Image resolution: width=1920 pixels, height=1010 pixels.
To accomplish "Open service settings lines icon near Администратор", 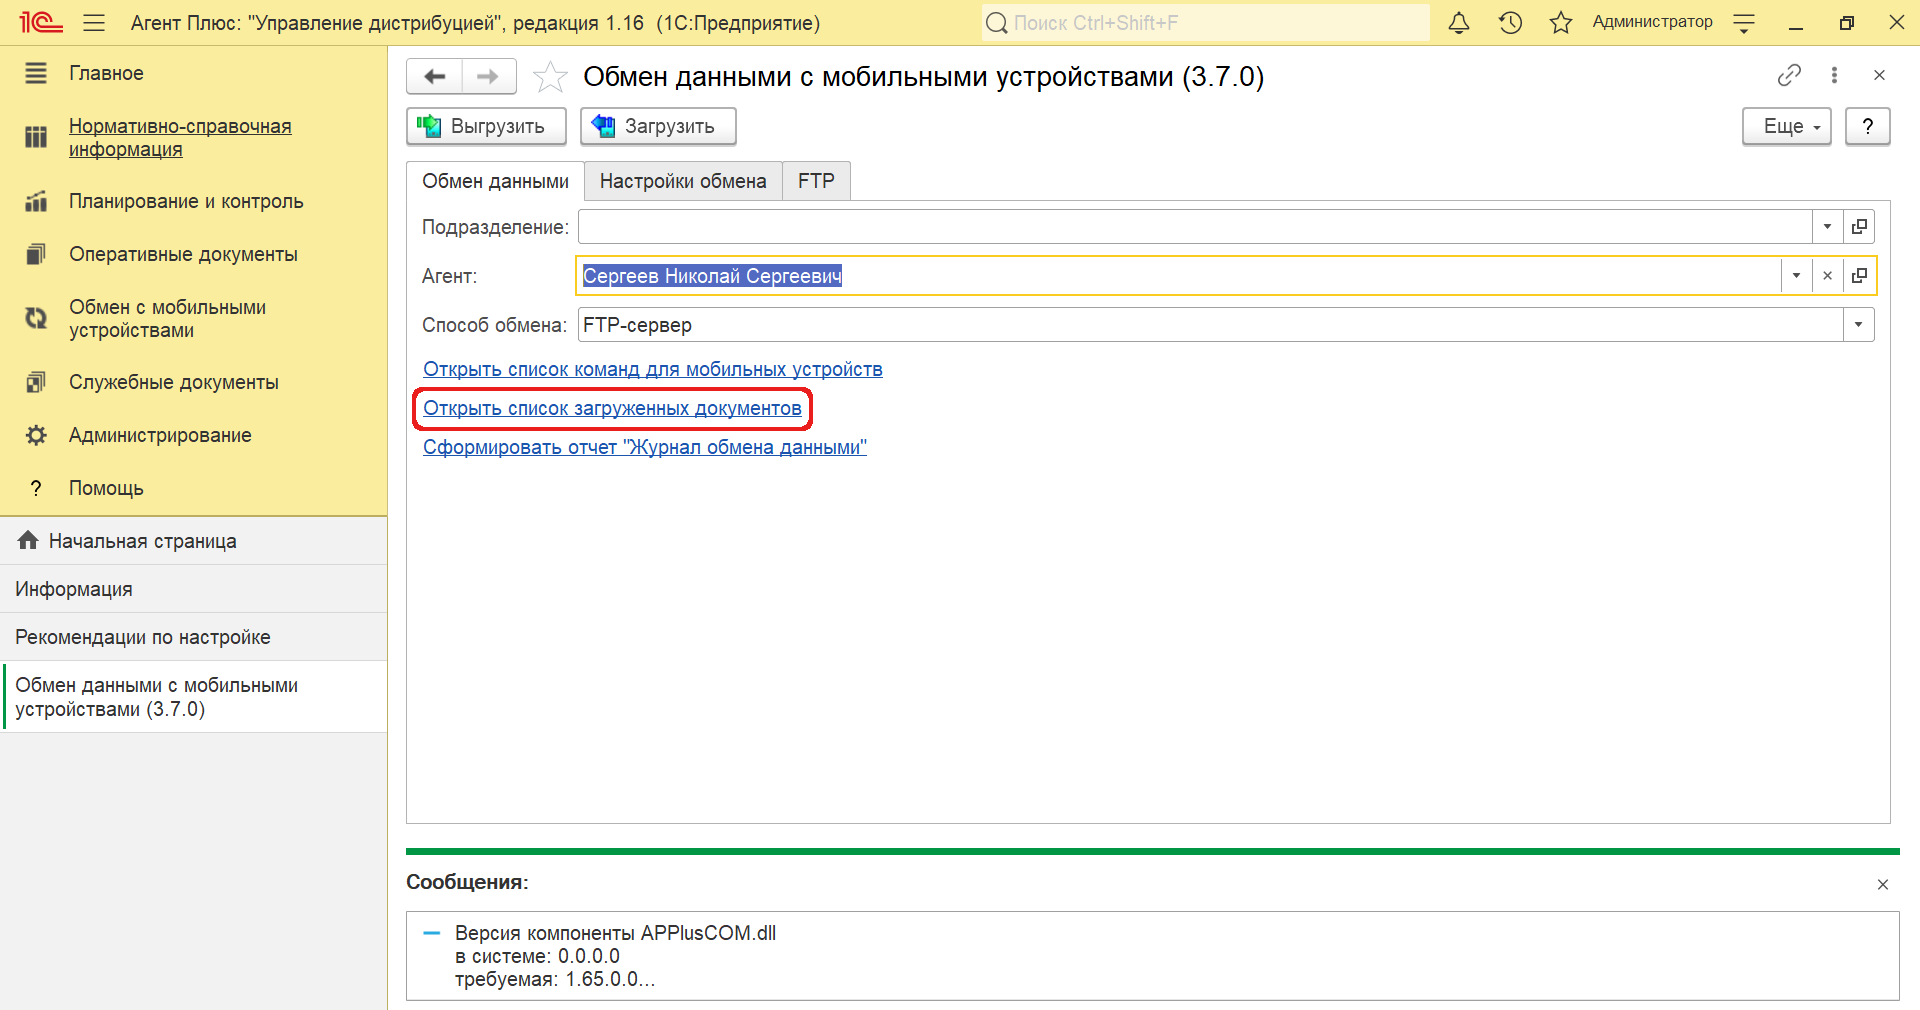I will (x=1744, y=23).
